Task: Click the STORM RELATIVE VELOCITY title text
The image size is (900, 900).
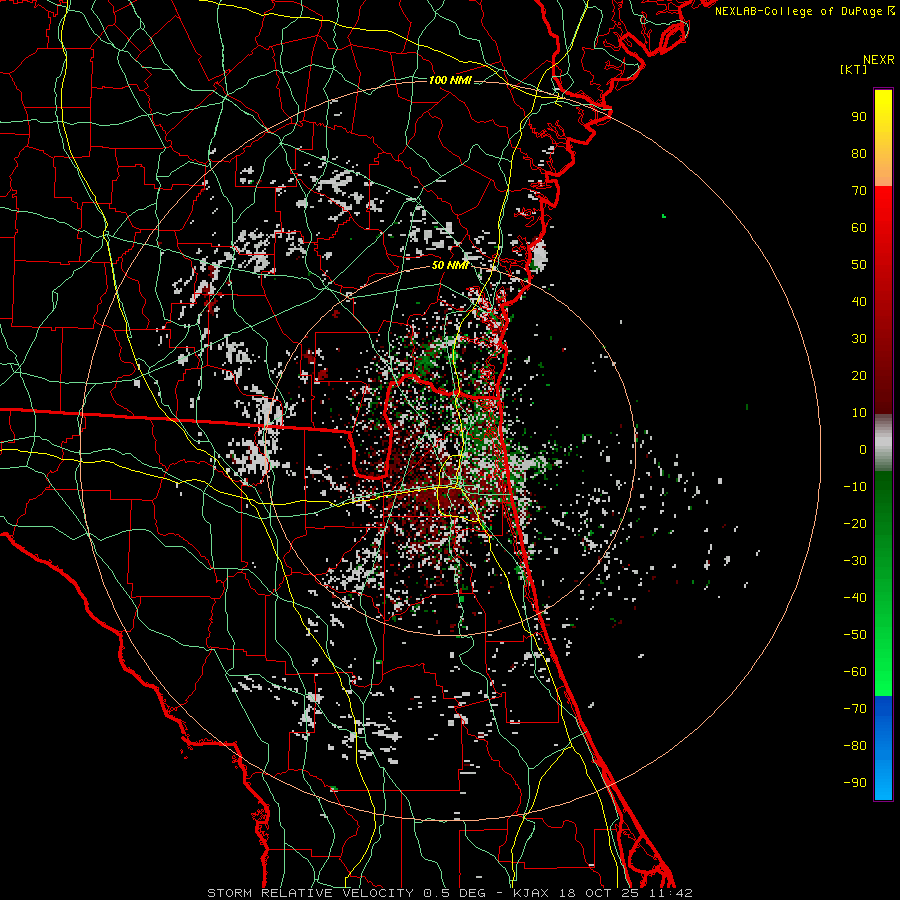Action: 310,893
